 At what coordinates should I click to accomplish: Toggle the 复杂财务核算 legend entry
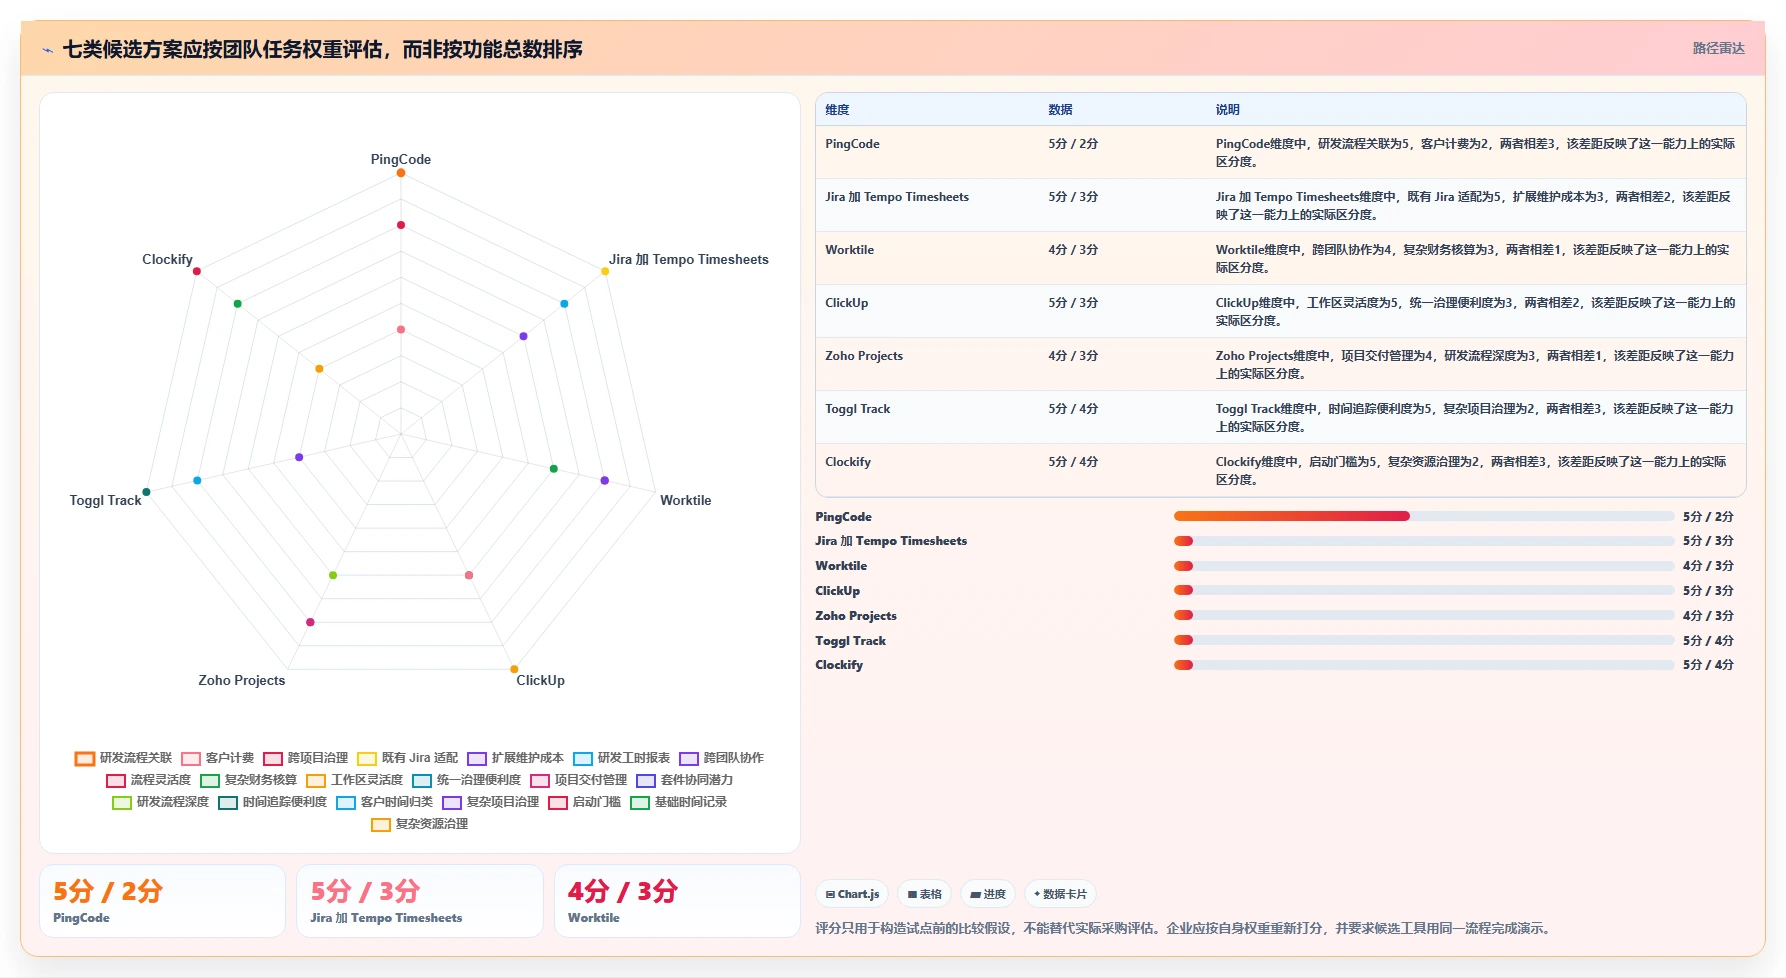[249, 780]
